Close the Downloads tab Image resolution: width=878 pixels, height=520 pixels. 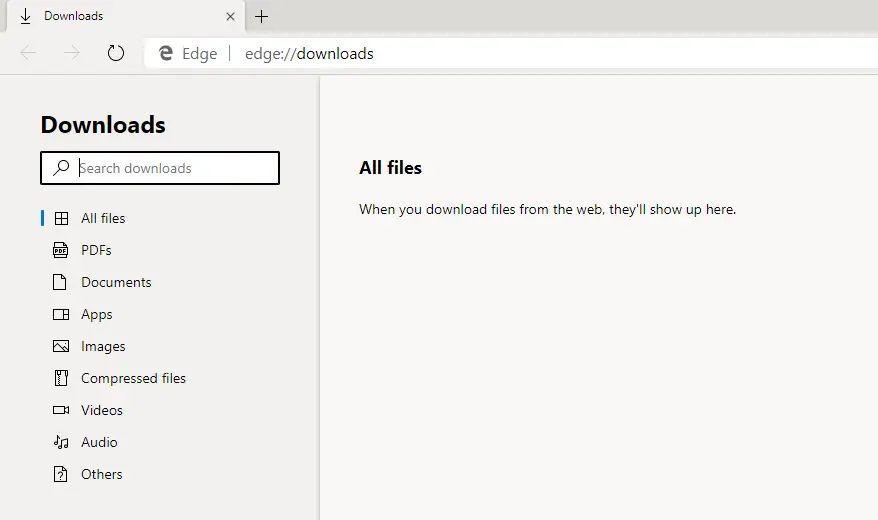click(230, 16)
